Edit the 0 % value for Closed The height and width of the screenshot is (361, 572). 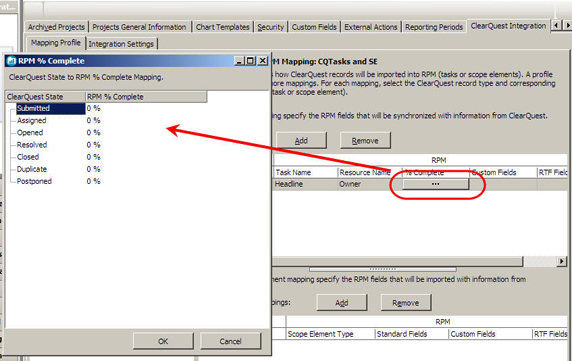tap(93, 157)
